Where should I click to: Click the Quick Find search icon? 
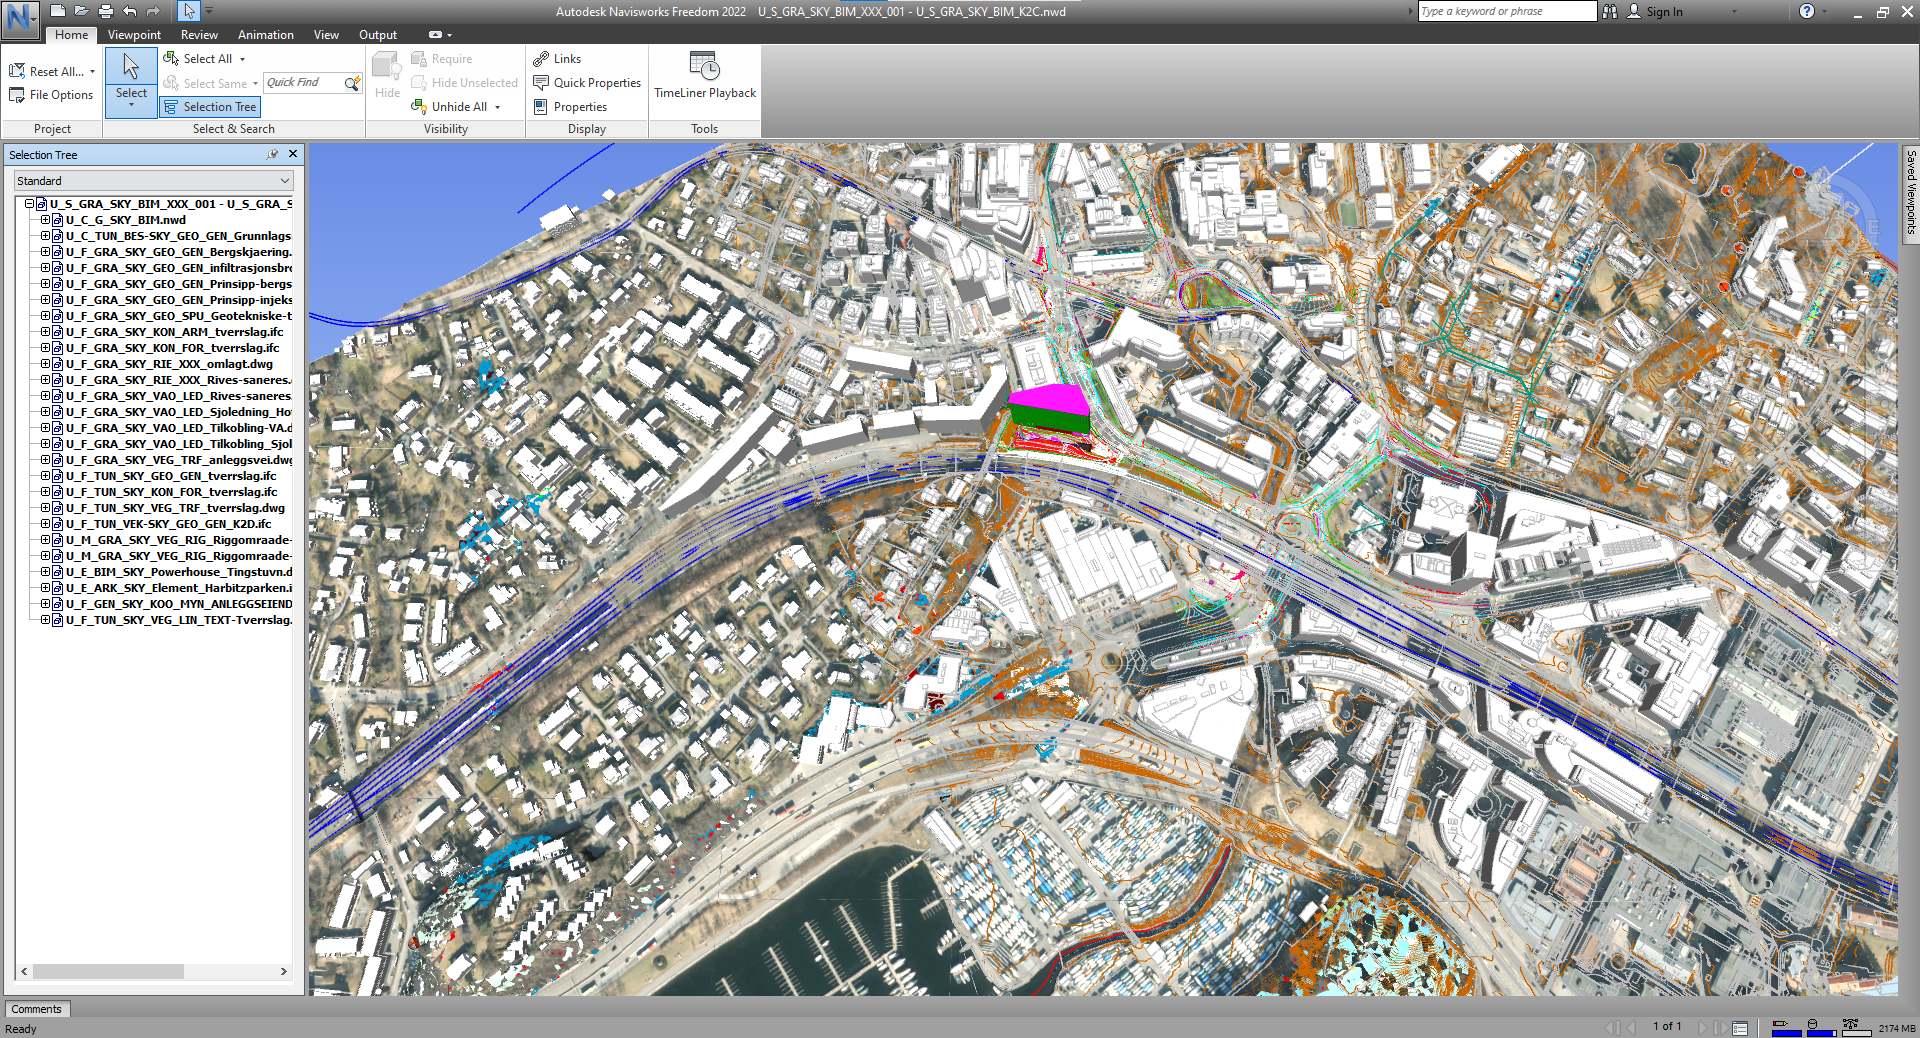click(x=352, y=83)
